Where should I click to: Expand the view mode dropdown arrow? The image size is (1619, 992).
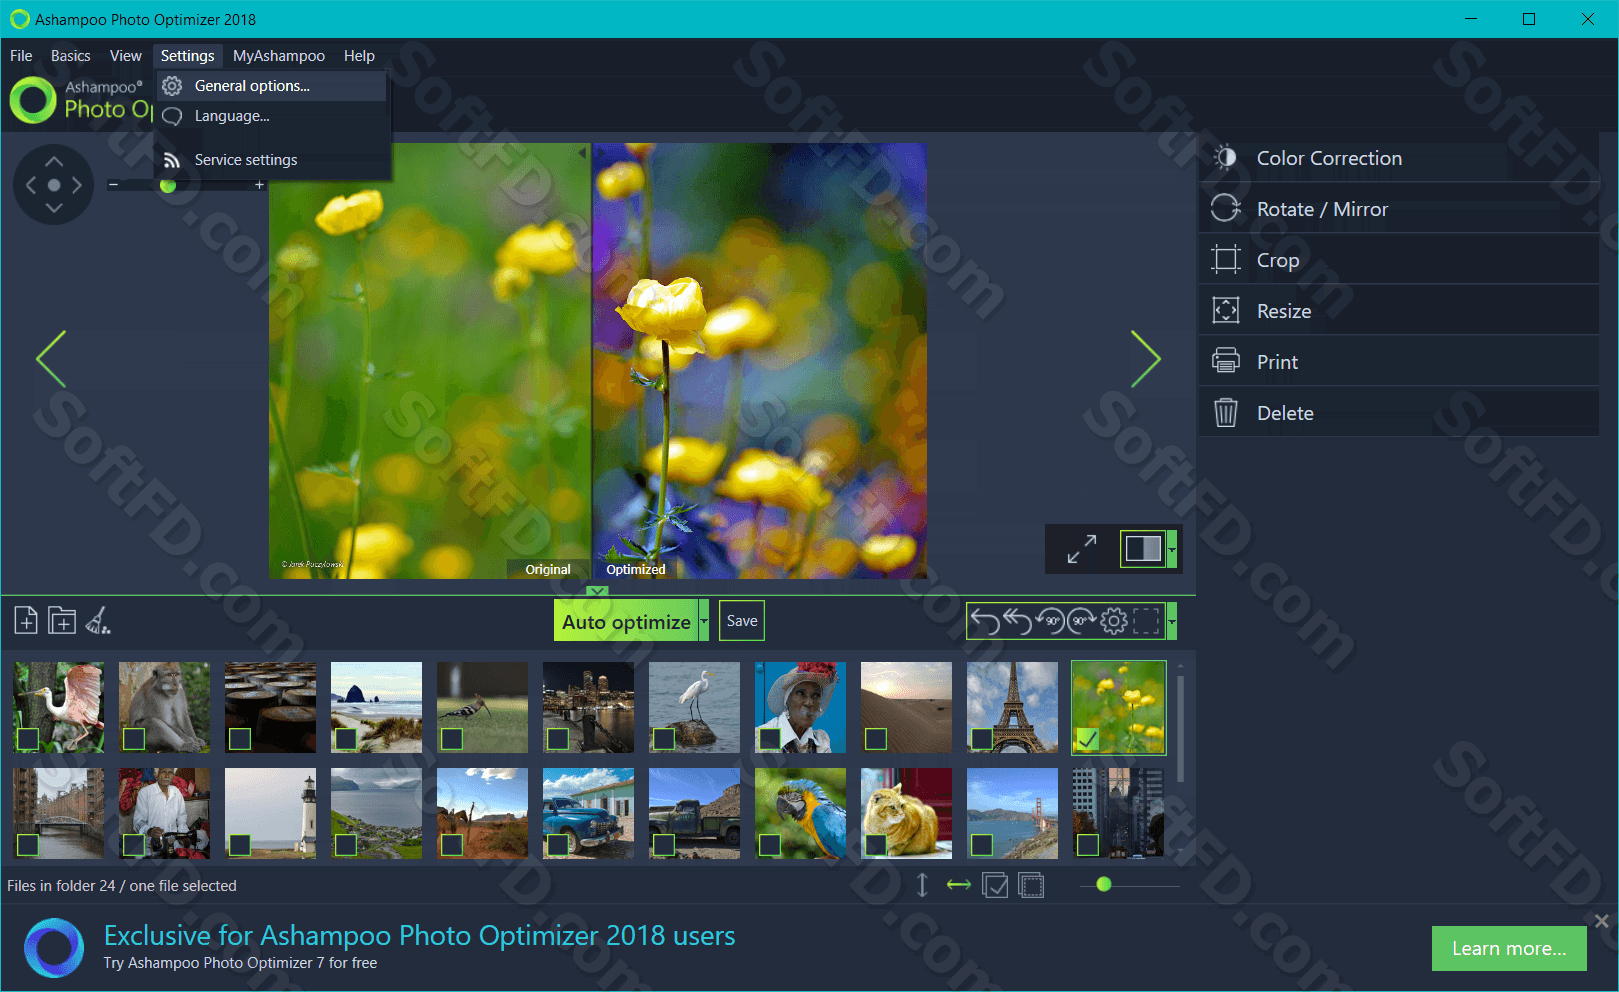coord(1172,549)
